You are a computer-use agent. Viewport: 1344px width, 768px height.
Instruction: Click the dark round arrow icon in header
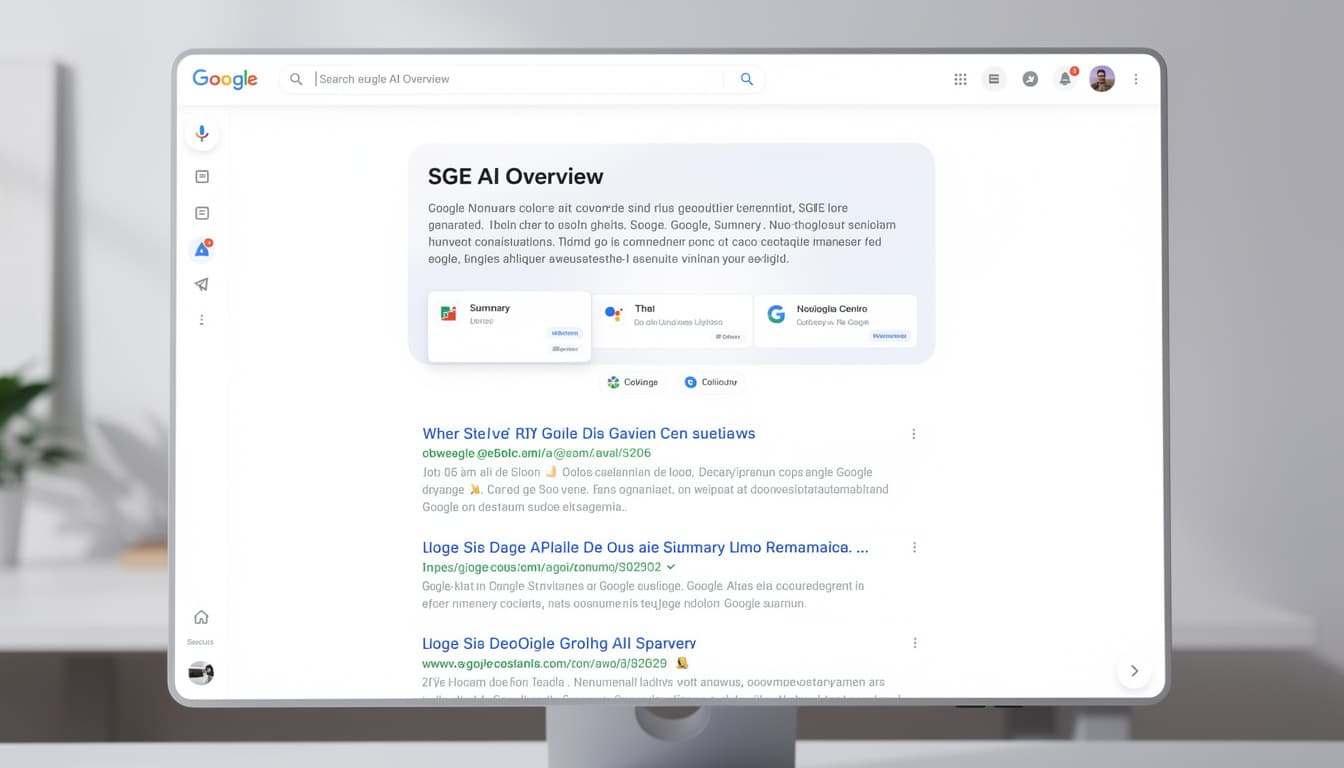tap(1030, 79)
